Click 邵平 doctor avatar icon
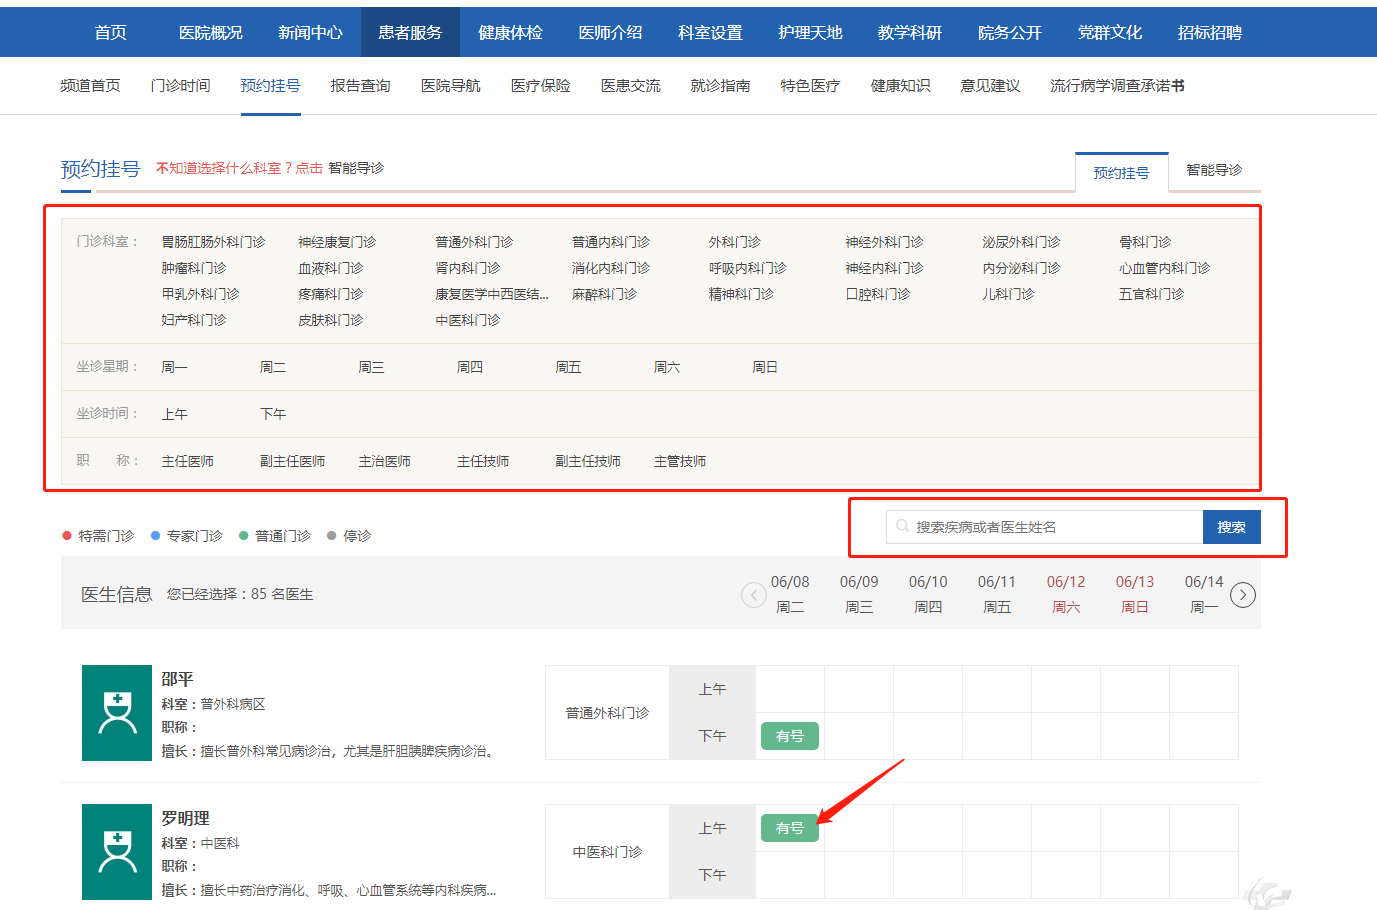The width and height of the screenshot is (1377, 910). (117, 713)
